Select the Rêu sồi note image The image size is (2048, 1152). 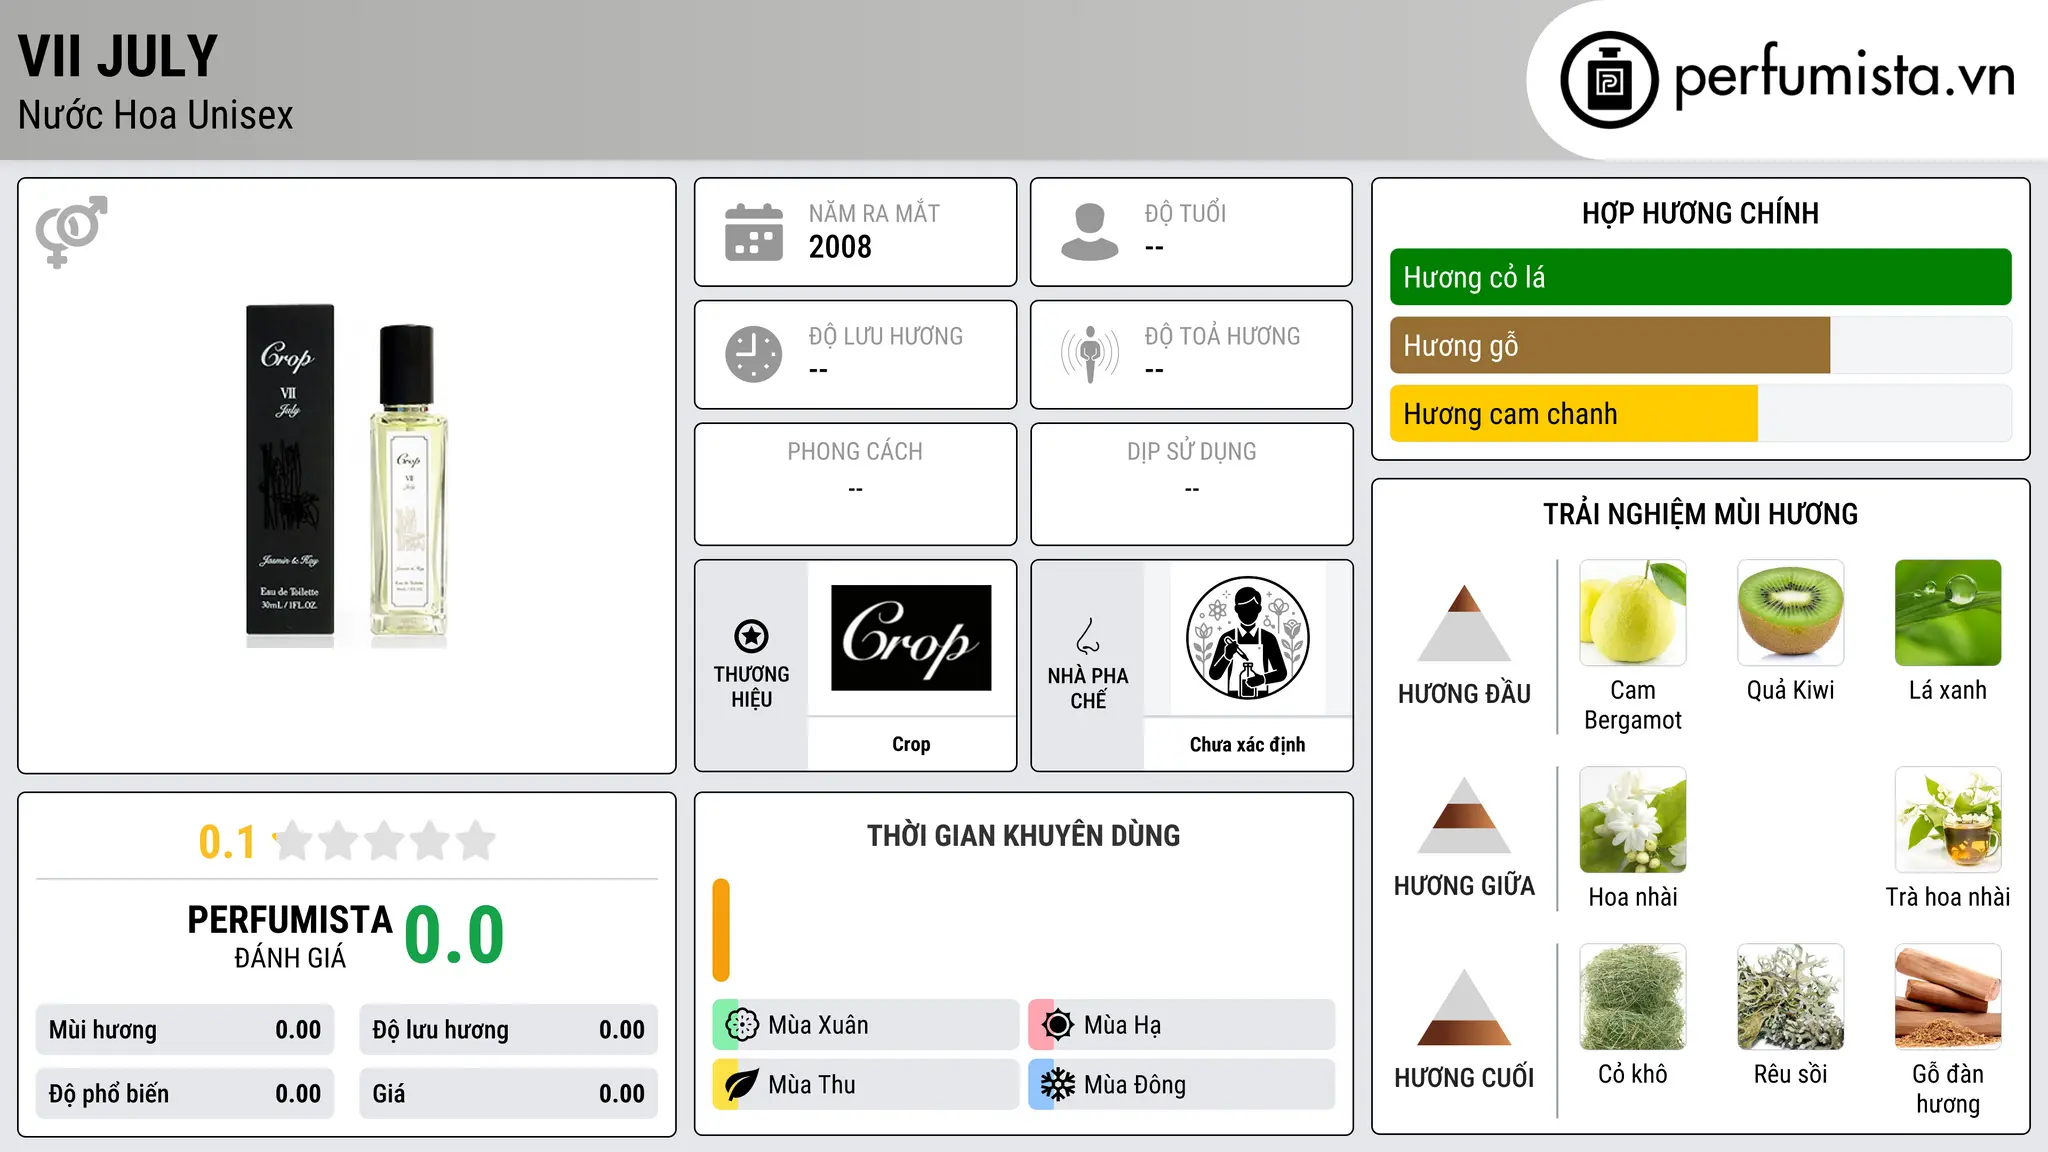(x=1791, y=997)
